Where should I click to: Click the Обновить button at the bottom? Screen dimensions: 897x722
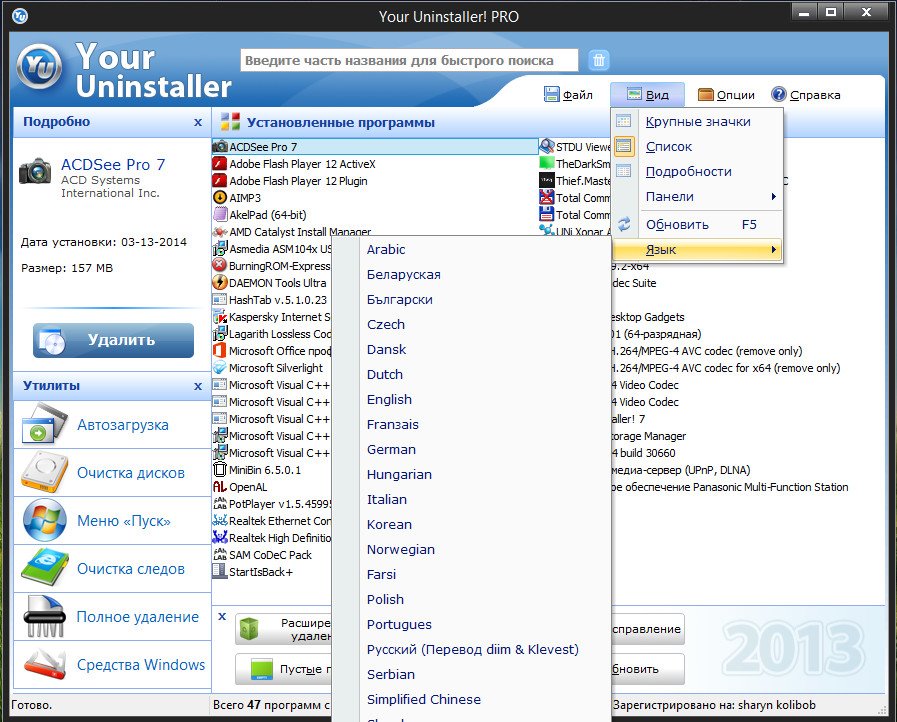pos(647,669)
